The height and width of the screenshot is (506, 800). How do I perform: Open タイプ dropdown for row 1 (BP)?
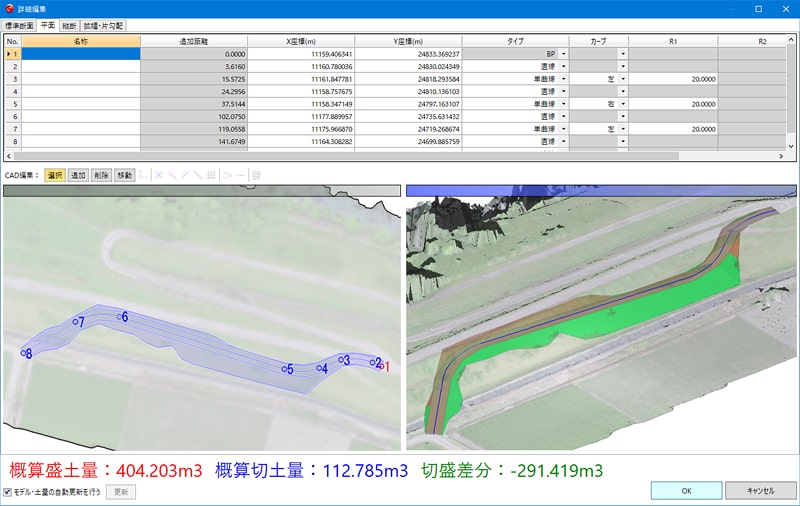click(x=562, y=54)
